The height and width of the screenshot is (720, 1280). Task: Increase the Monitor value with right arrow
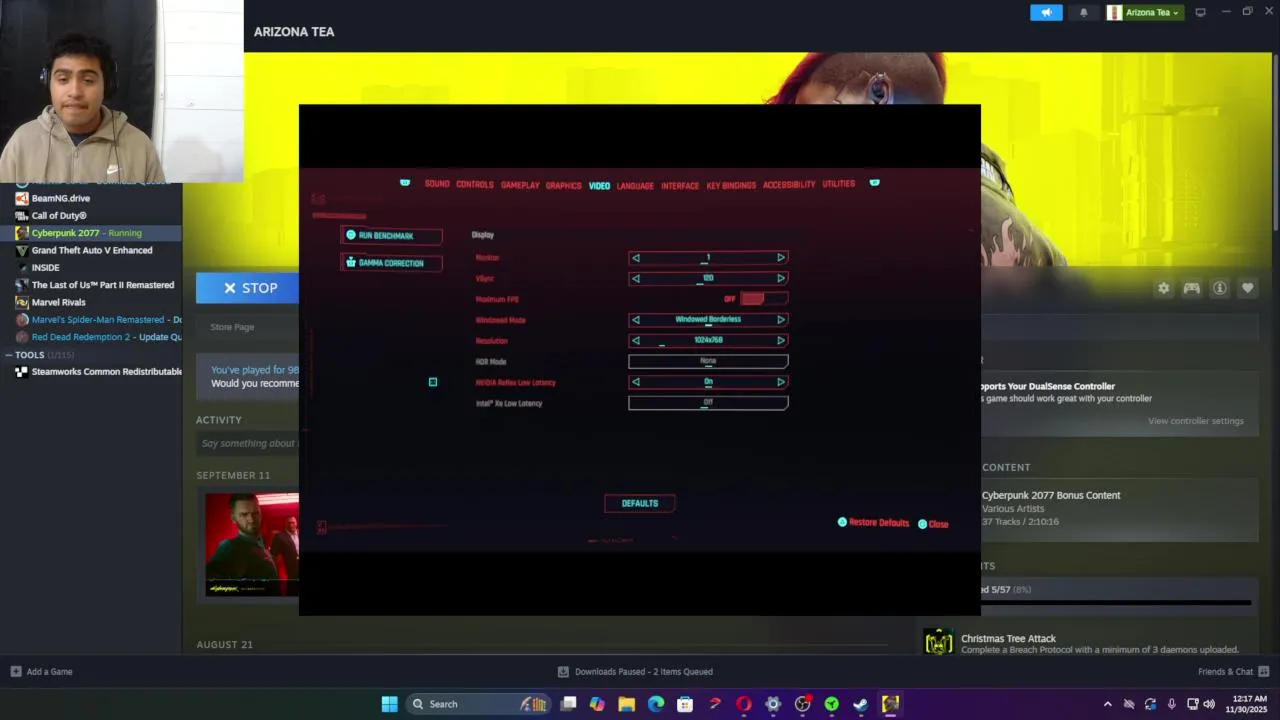(x=781, y=258)
